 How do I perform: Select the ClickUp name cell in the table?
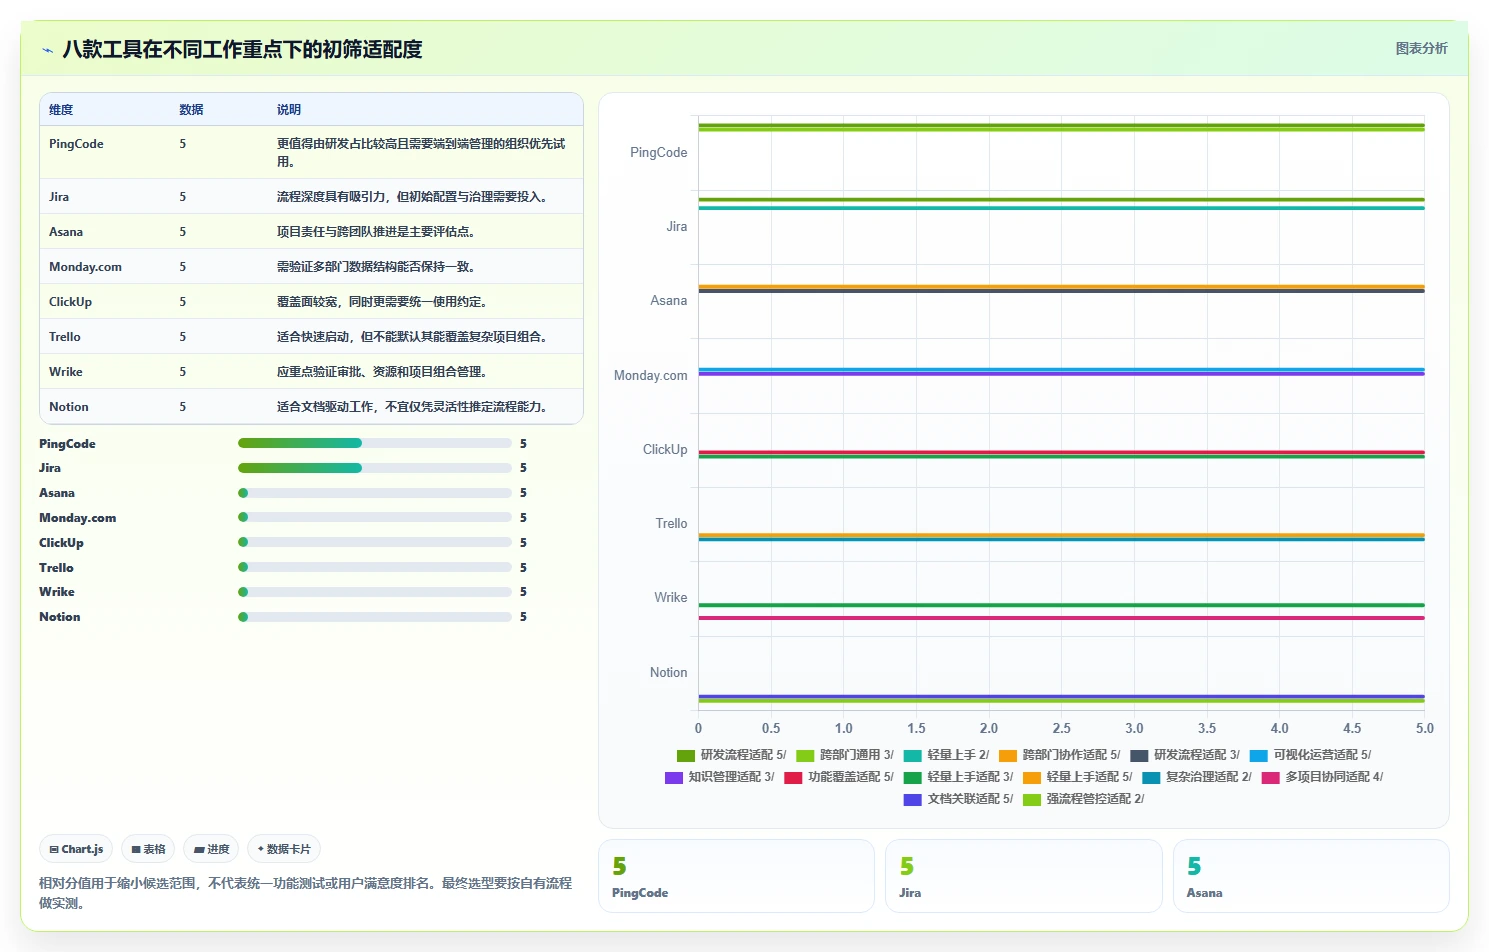click(70, 302)
